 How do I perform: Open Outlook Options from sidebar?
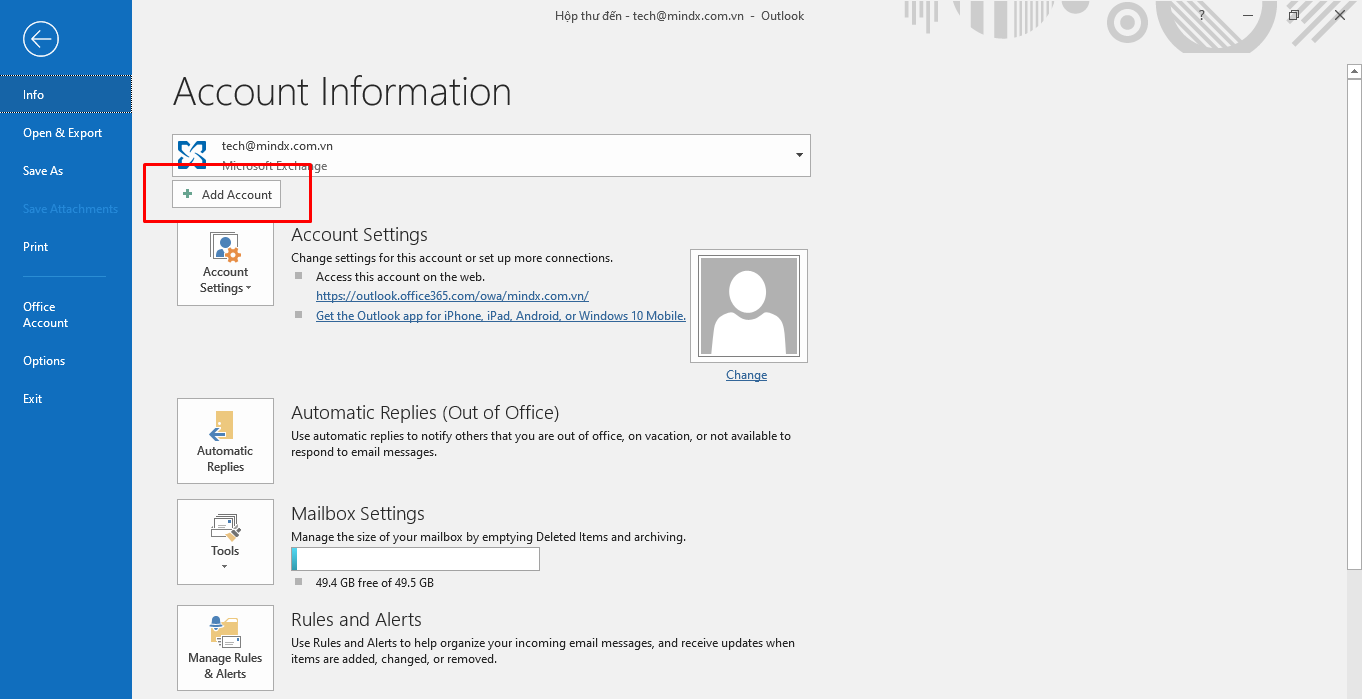[x=44, y=361]
